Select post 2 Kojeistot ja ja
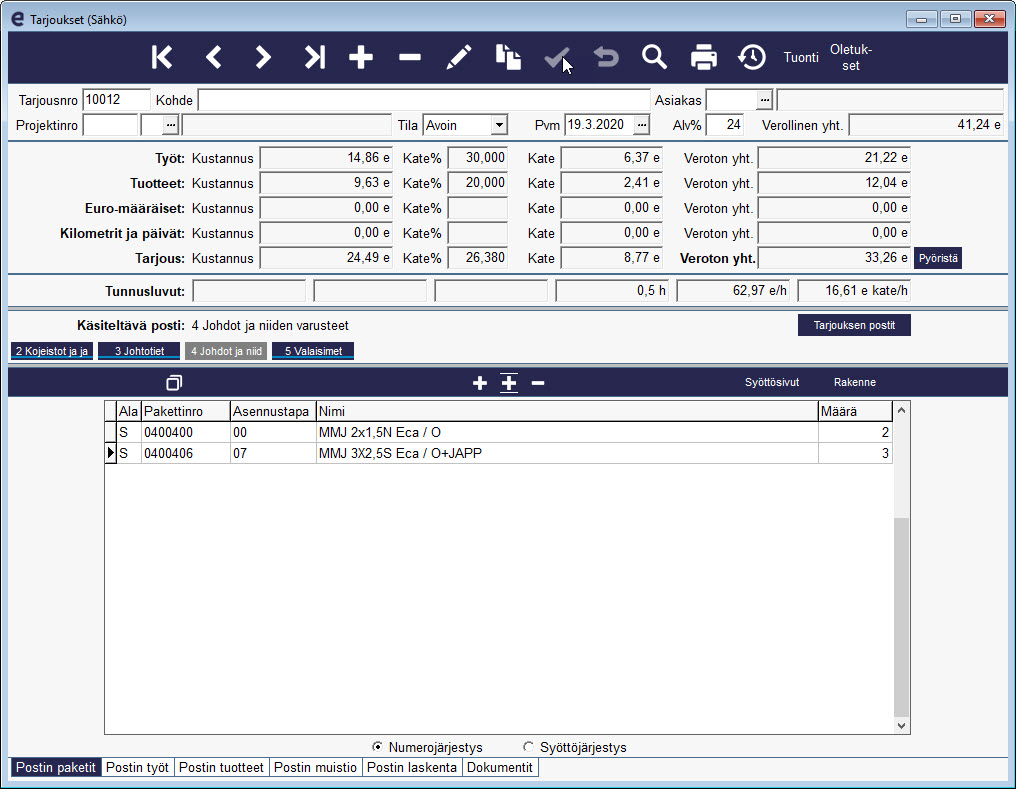 tap(52, 351)
